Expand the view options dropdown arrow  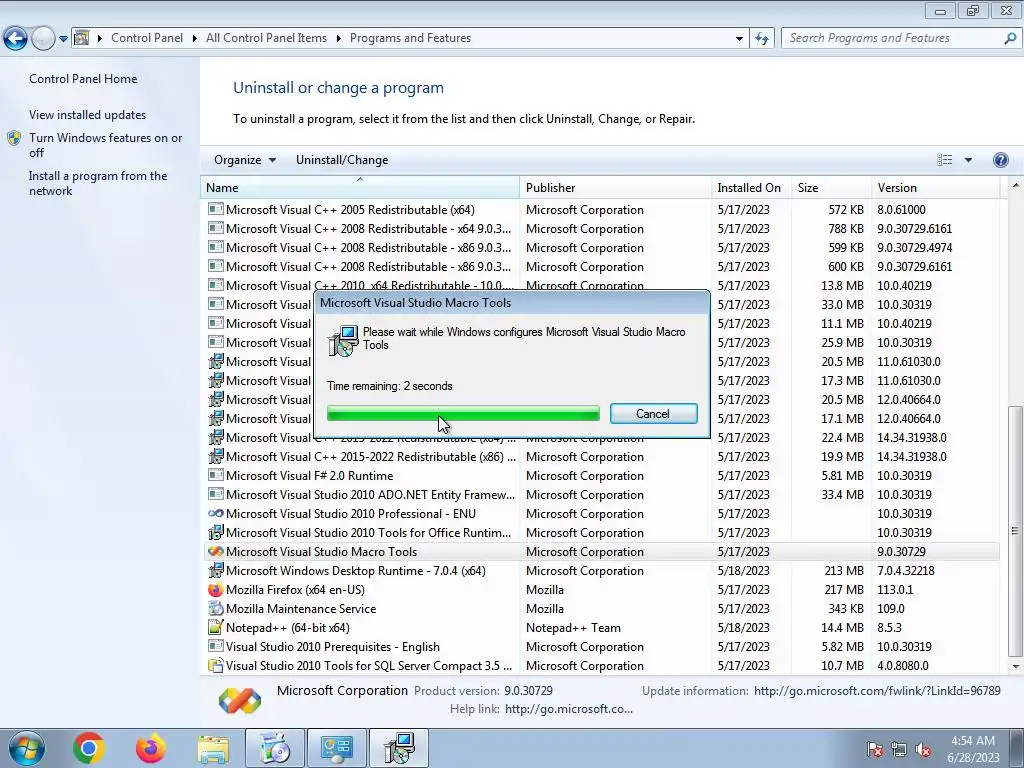[x=968, y=160]
